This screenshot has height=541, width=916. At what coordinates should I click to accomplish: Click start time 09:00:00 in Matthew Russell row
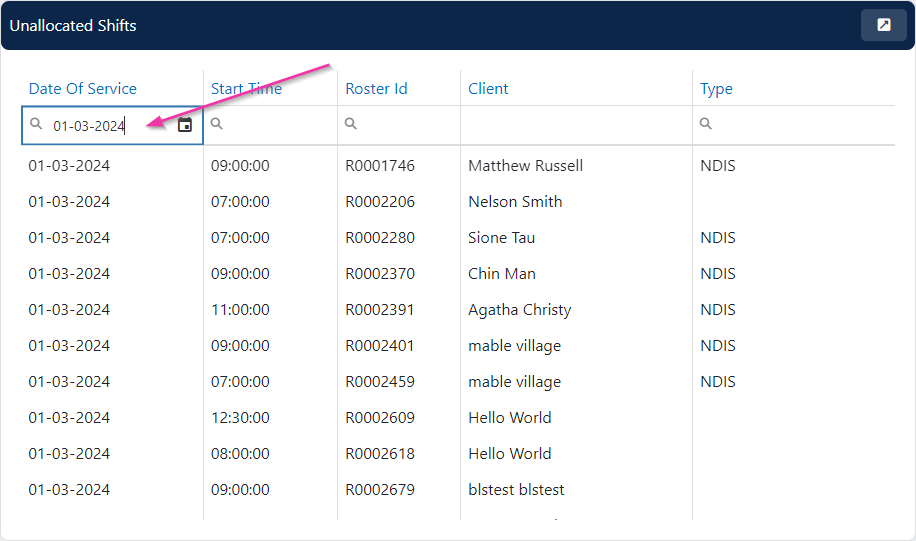(x=240, y=166)
